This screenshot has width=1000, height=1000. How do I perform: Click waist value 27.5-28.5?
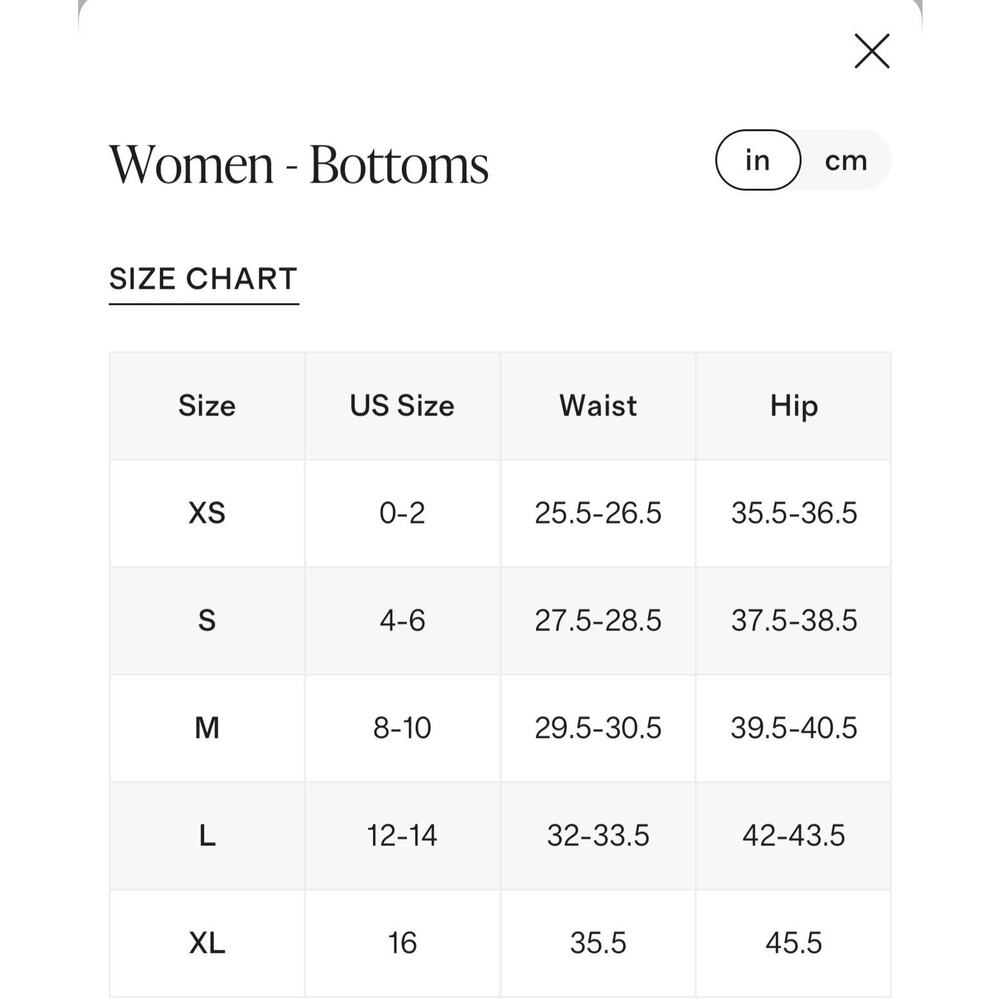pyautogui.click(x=598, y=621)
